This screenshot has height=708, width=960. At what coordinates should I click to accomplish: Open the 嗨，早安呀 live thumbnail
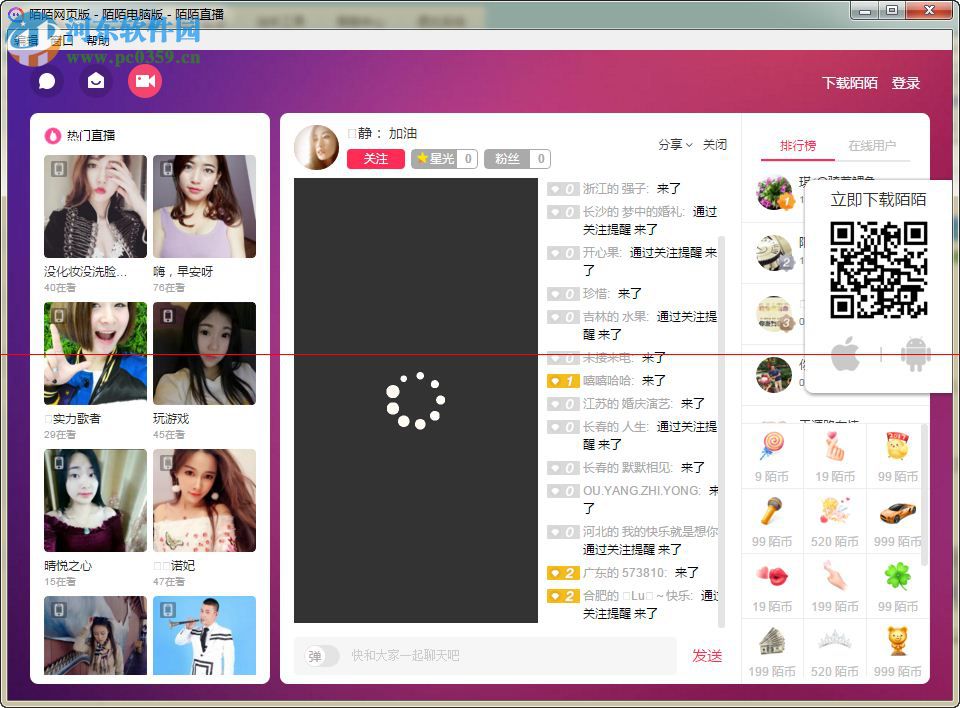pos(204,206)
